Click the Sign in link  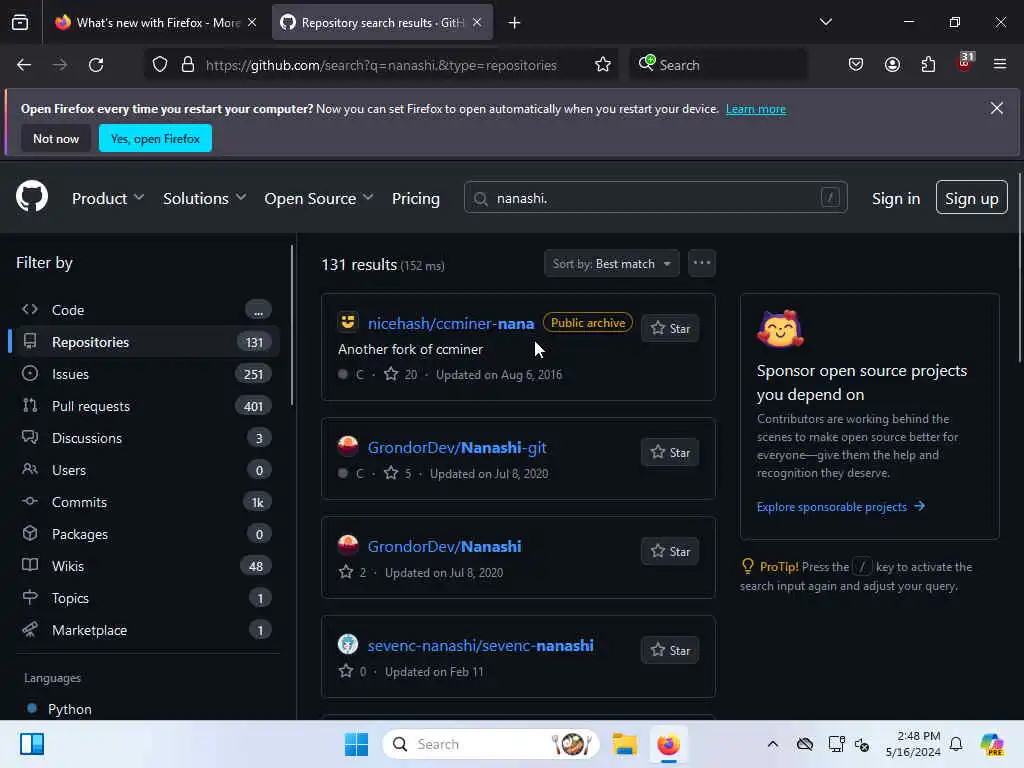click(x=896, y=199)
